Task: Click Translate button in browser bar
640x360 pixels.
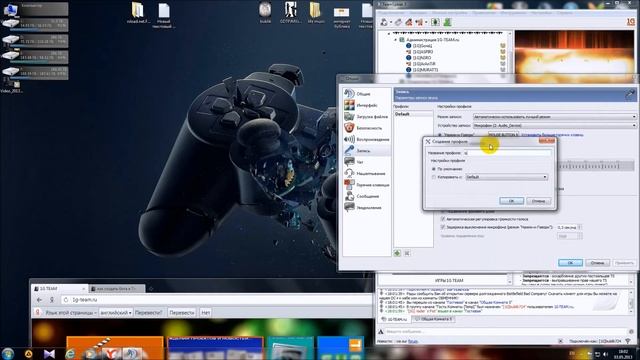Action: (x=181, y=313)
